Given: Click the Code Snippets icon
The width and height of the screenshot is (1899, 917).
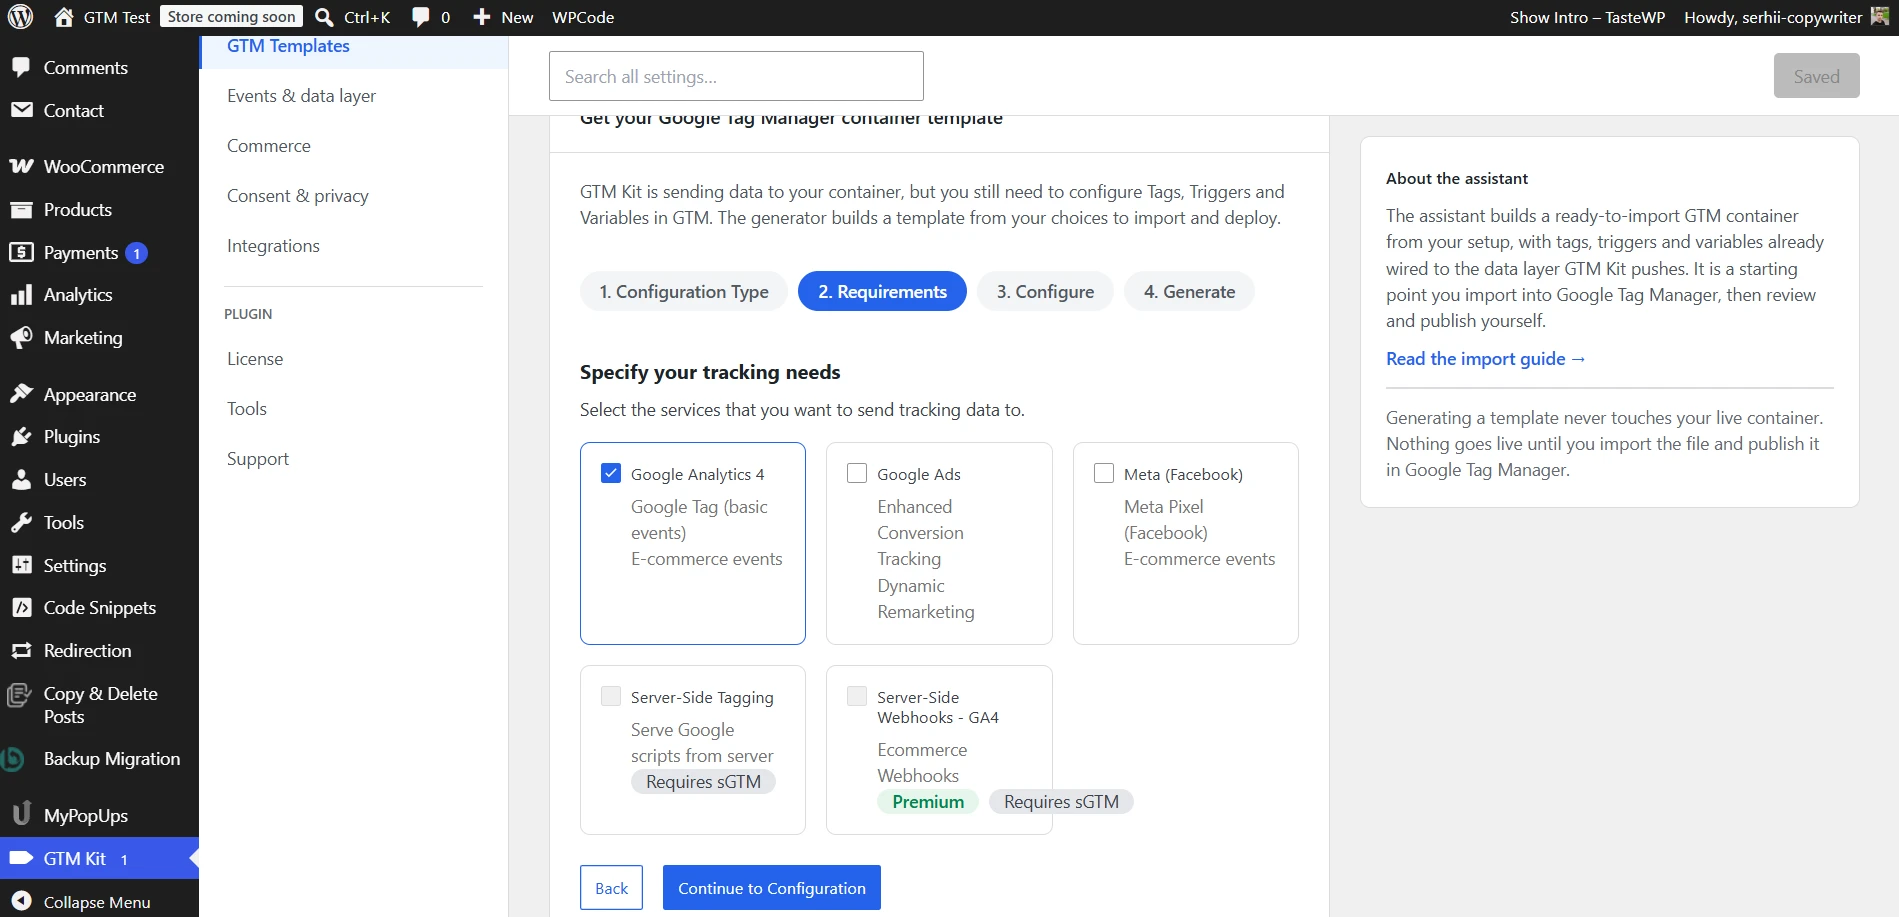Looking at the screenshot, I should (x=21, y=607).
